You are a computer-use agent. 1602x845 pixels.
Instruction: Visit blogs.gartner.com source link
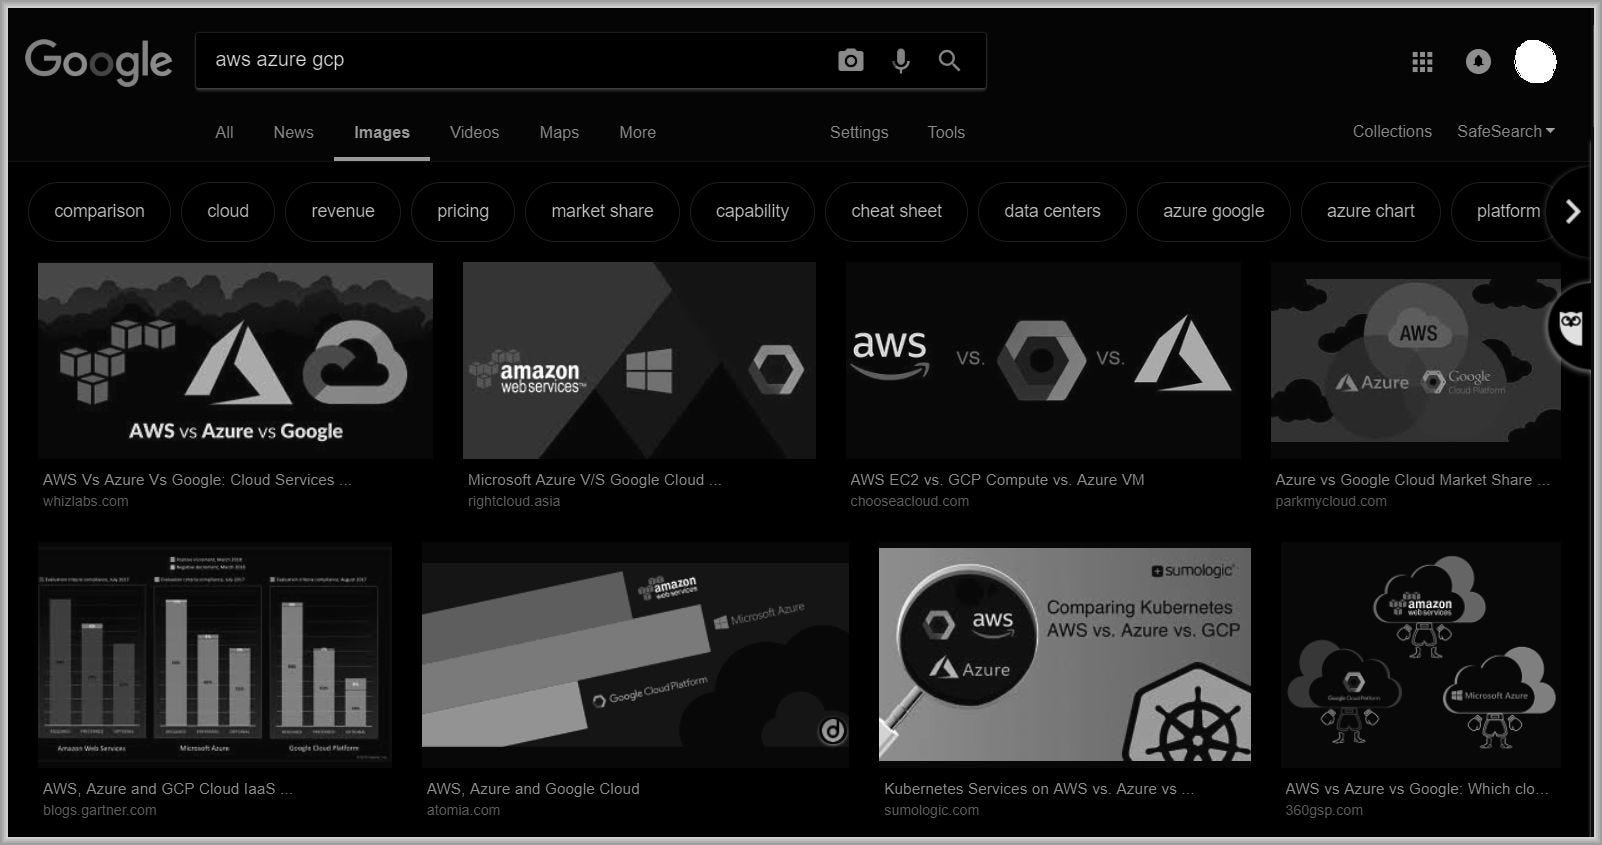99,810
